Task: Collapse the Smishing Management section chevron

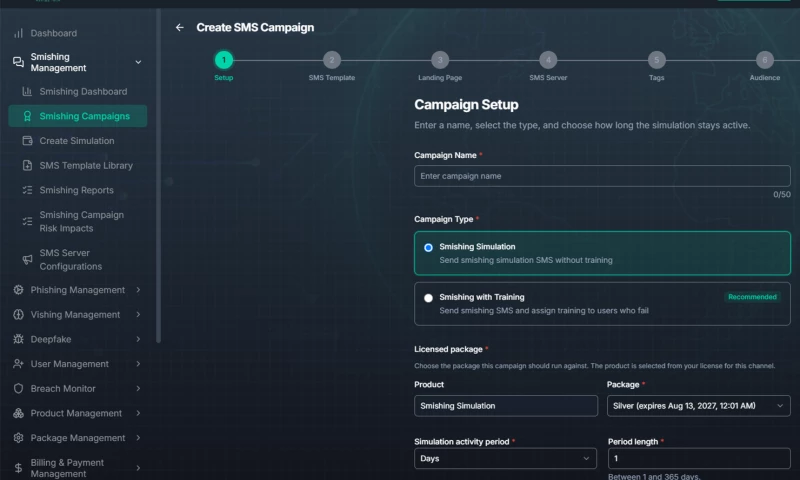Action: [138, 62]
